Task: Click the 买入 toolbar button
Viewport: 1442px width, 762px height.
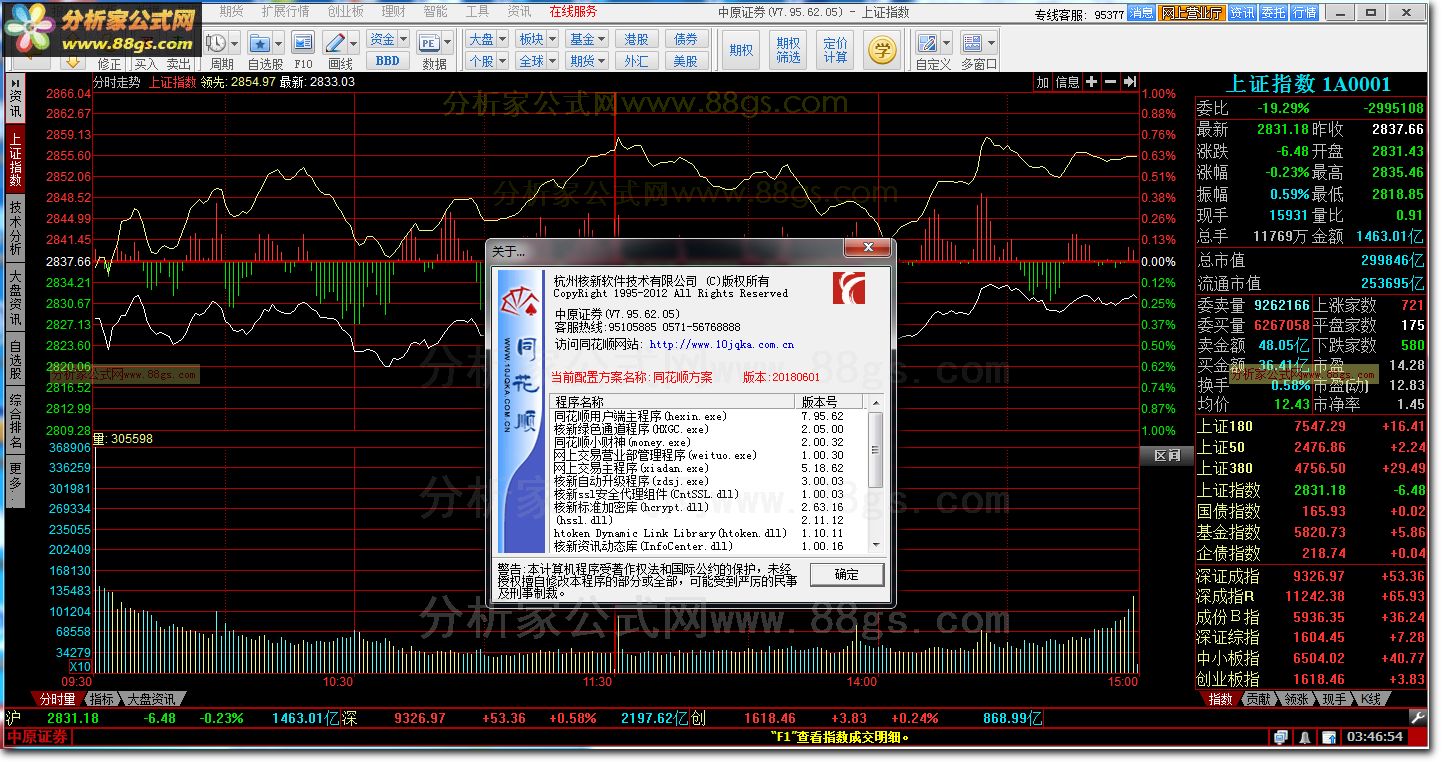Action: point(146,63)
